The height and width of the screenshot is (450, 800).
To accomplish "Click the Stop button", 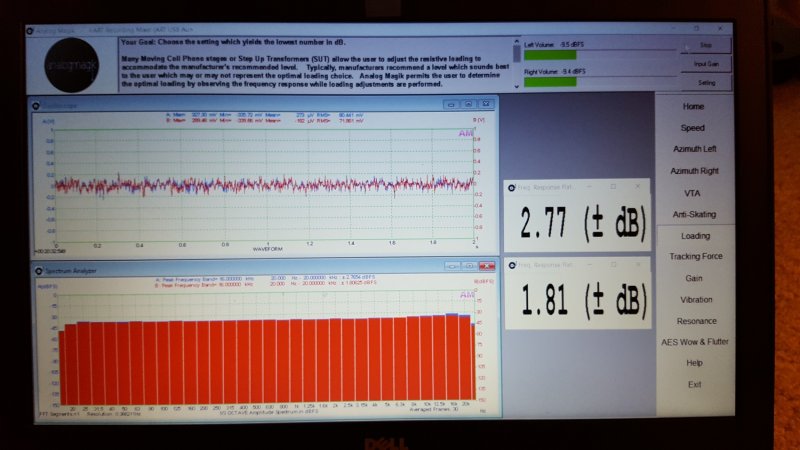I will pyautogui.click(x=706, y=45).
